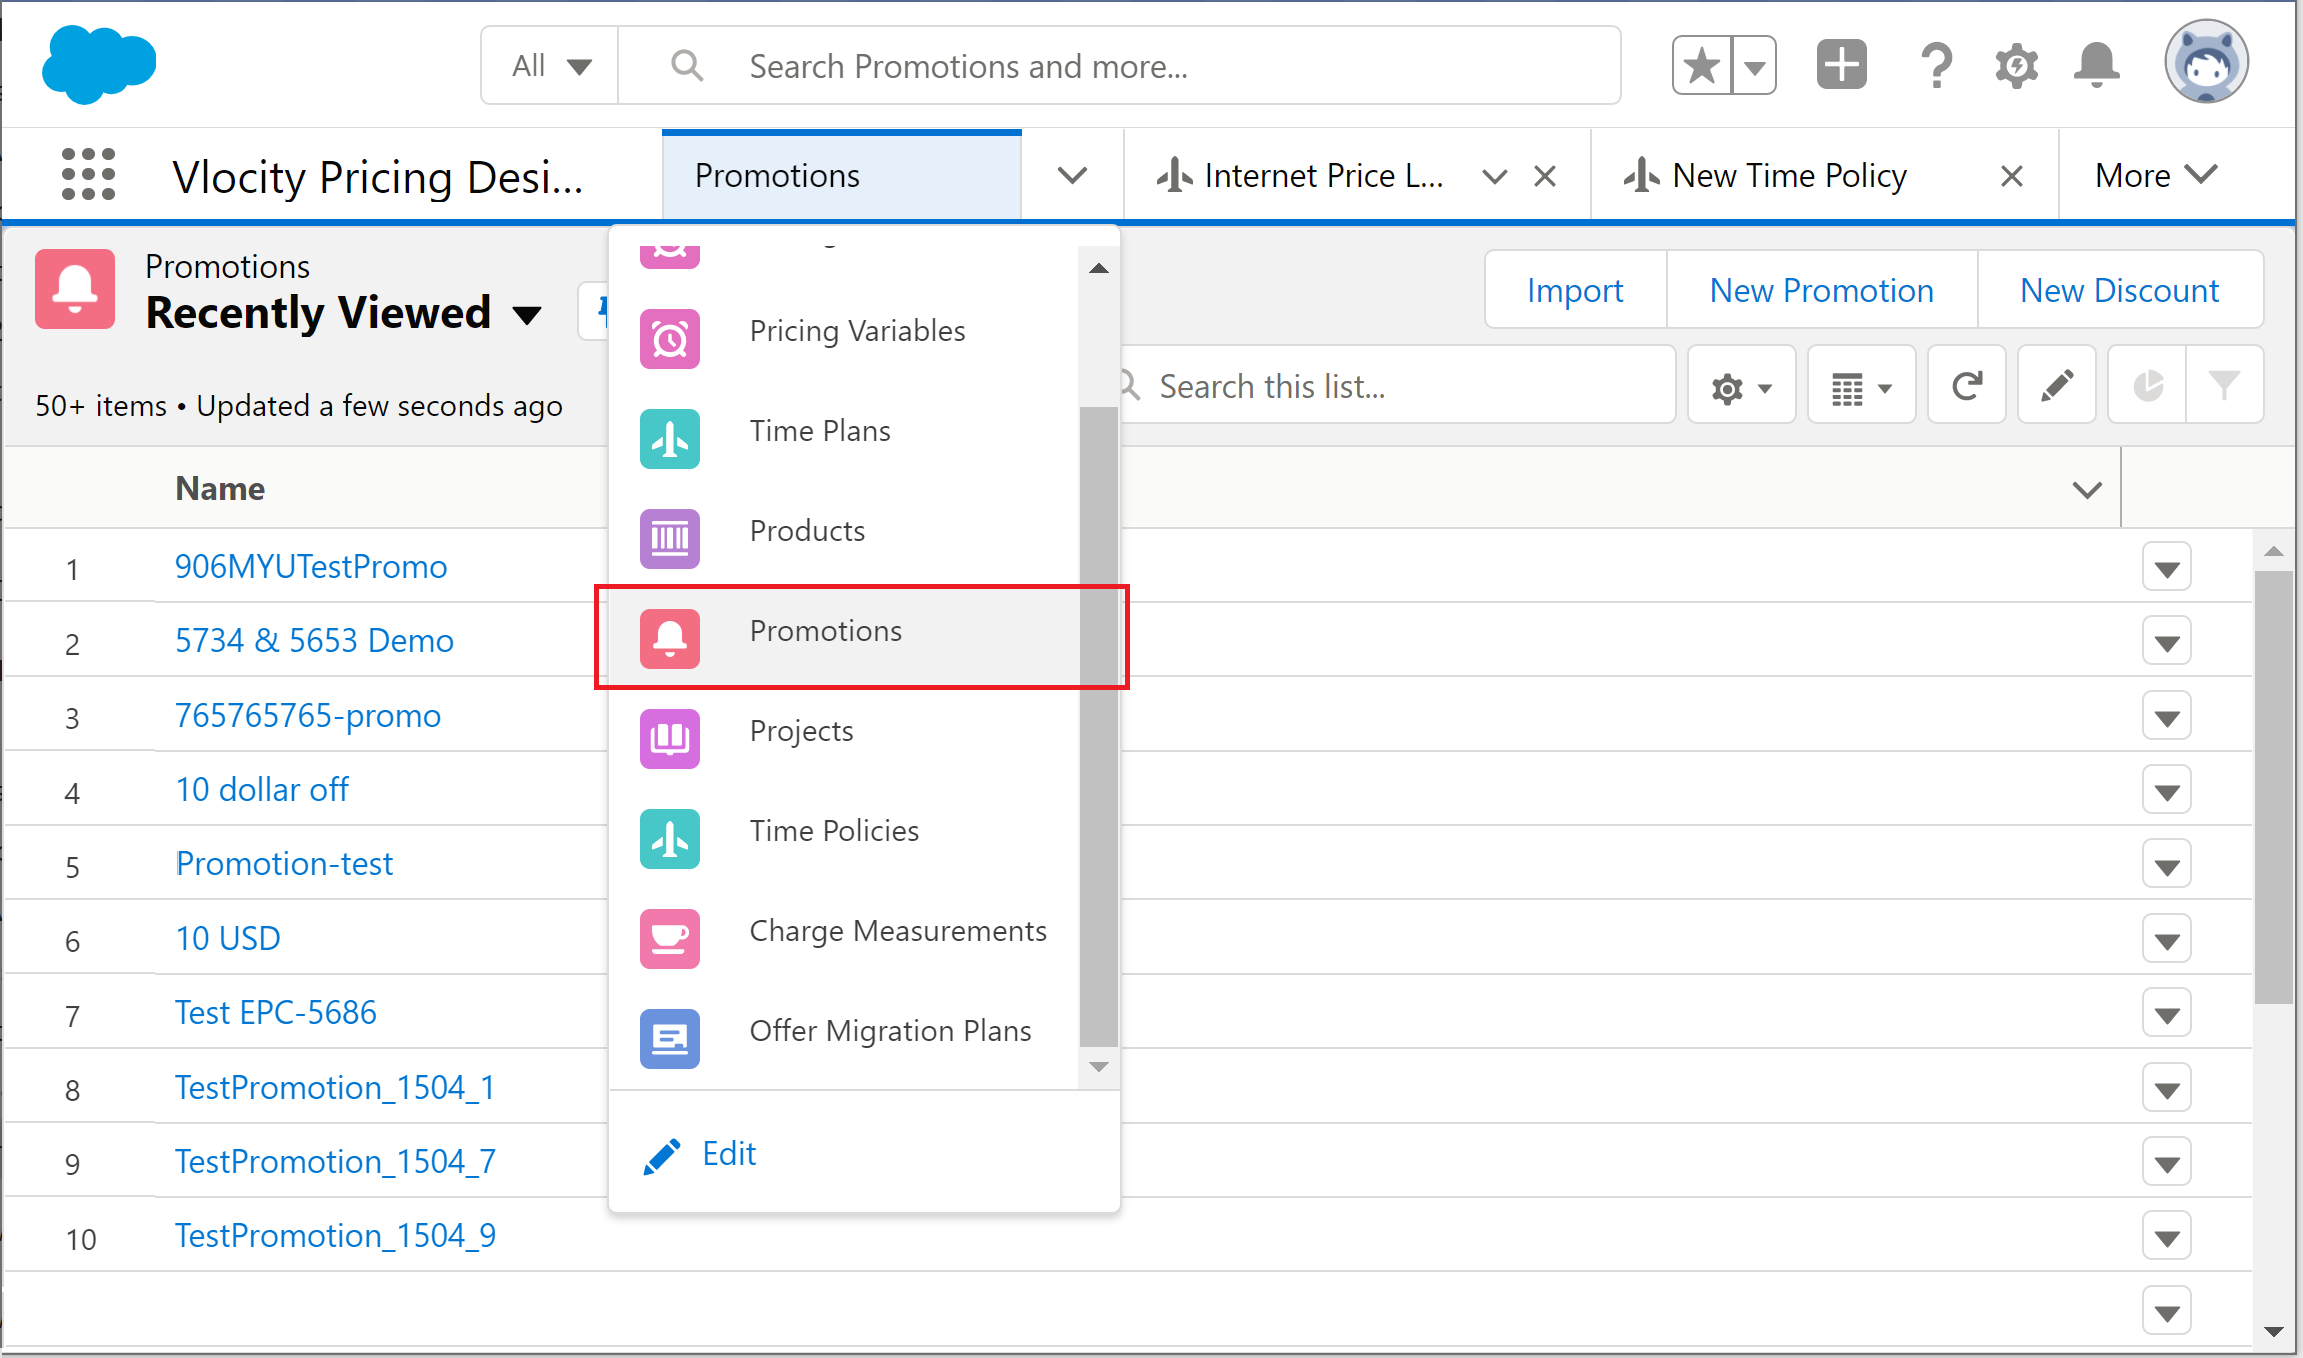Viewport: 2303px width, 1358px height.
Task: Click the Search this list field
Action: 1396,386
